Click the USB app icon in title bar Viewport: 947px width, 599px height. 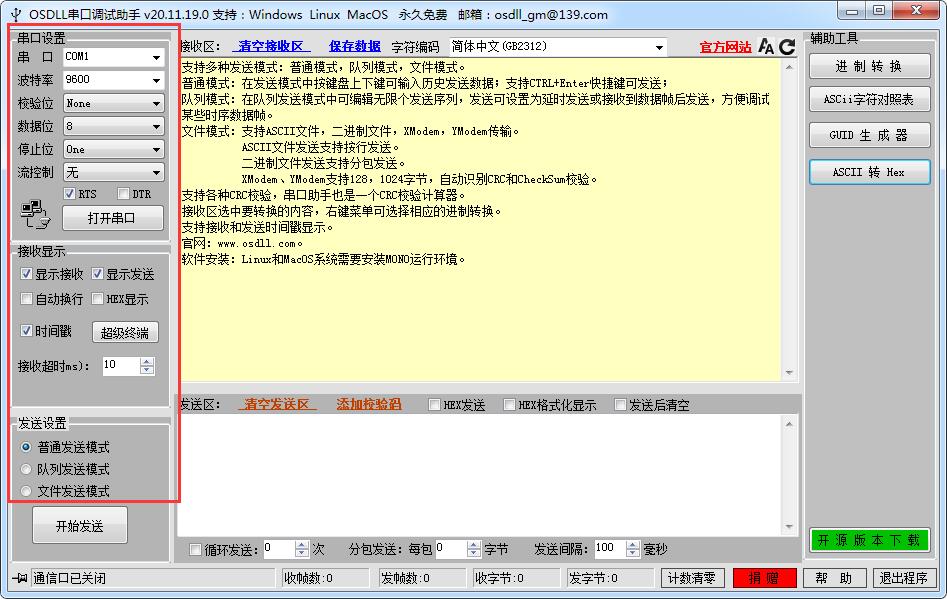point(16,14)
